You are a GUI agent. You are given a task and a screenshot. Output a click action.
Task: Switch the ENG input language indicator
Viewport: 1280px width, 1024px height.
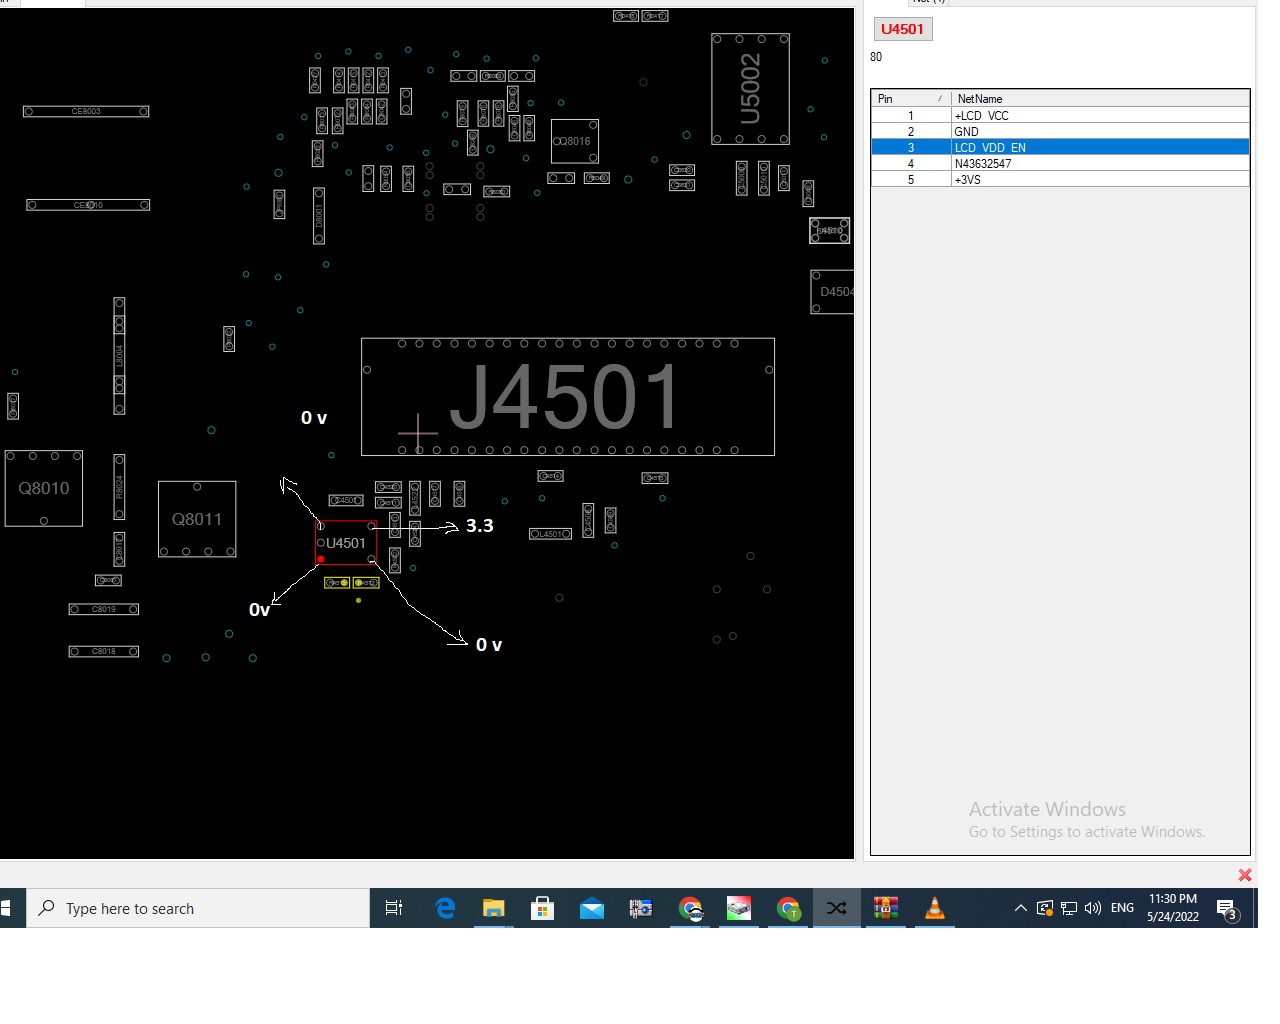[1123, 908]
